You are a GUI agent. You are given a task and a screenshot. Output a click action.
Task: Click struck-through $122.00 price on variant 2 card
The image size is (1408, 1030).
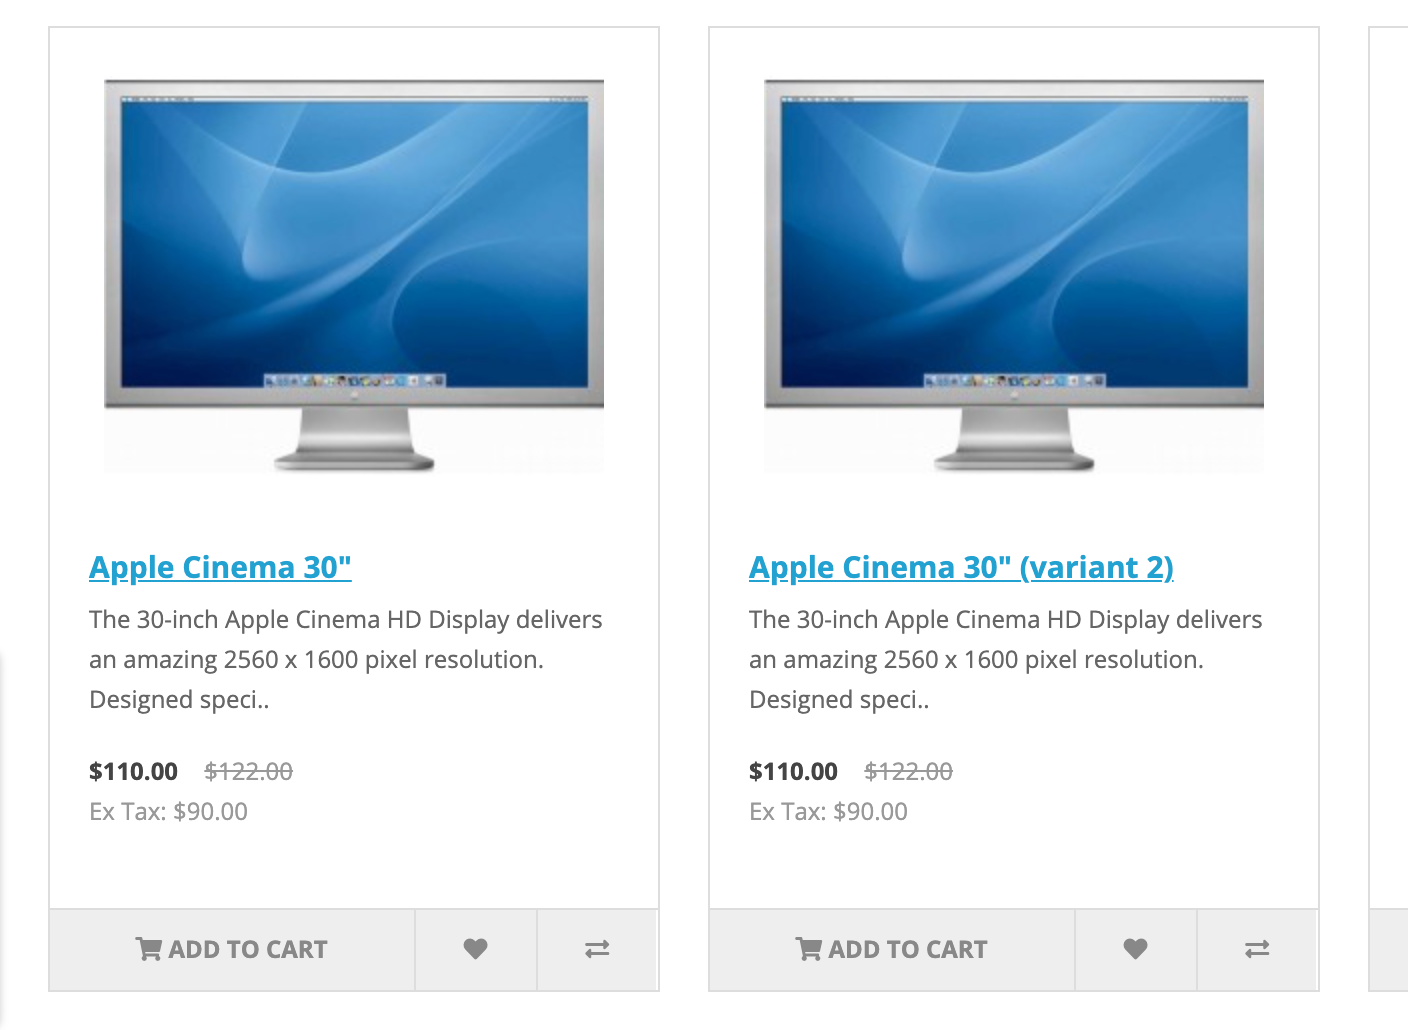click(x=908, y=771)
